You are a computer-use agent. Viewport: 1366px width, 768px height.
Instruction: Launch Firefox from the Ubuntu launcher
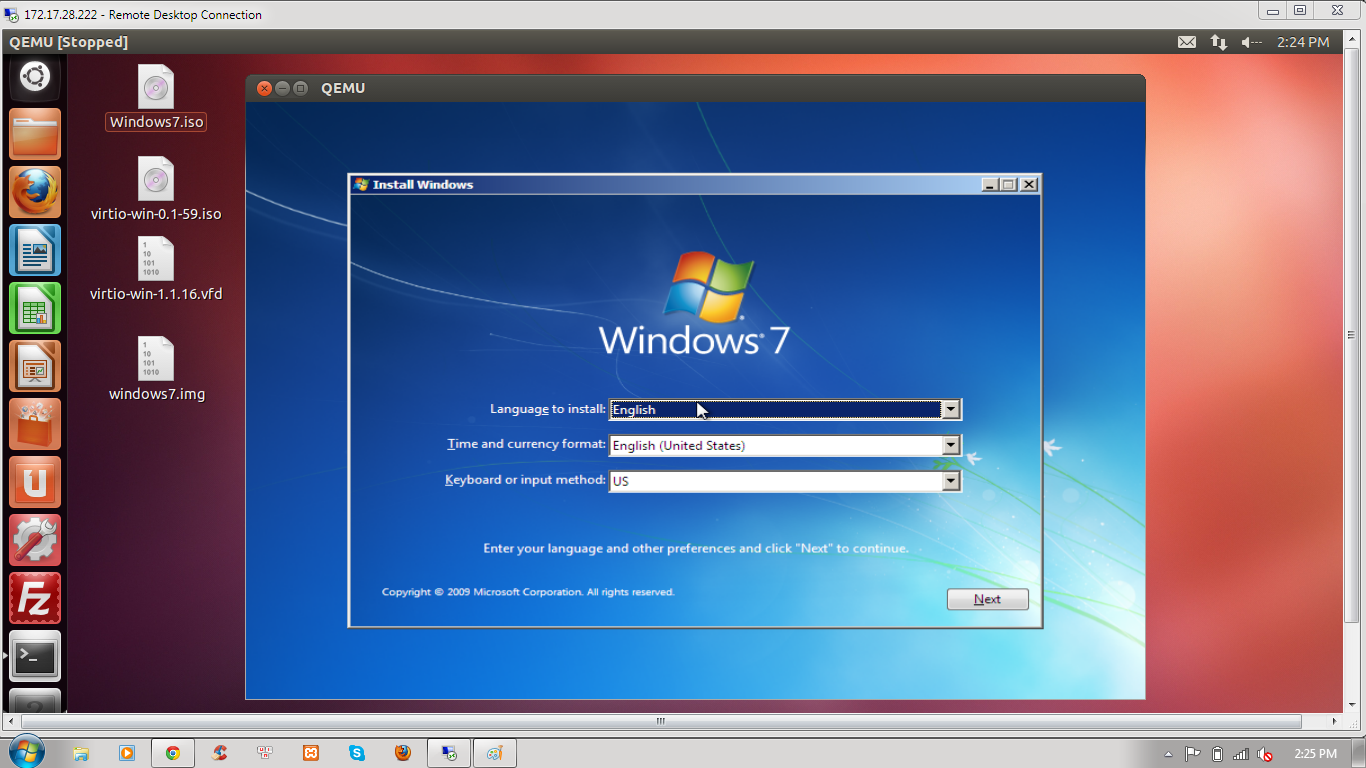35,192
